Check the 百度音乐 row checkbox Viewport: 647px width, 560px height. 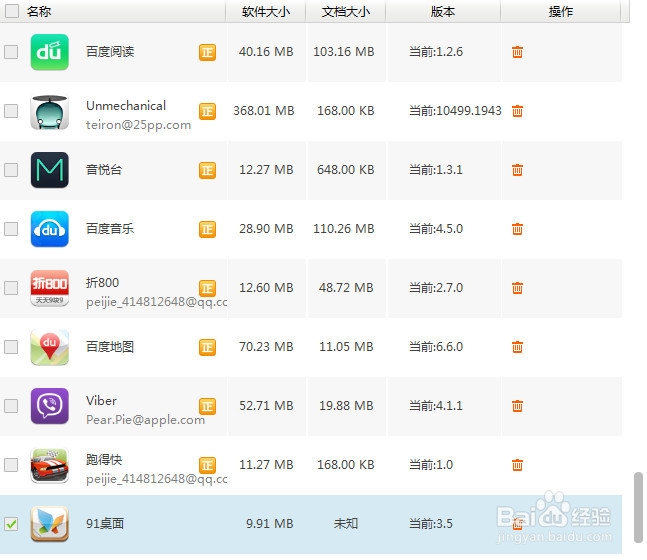click(x=11, y=229)
